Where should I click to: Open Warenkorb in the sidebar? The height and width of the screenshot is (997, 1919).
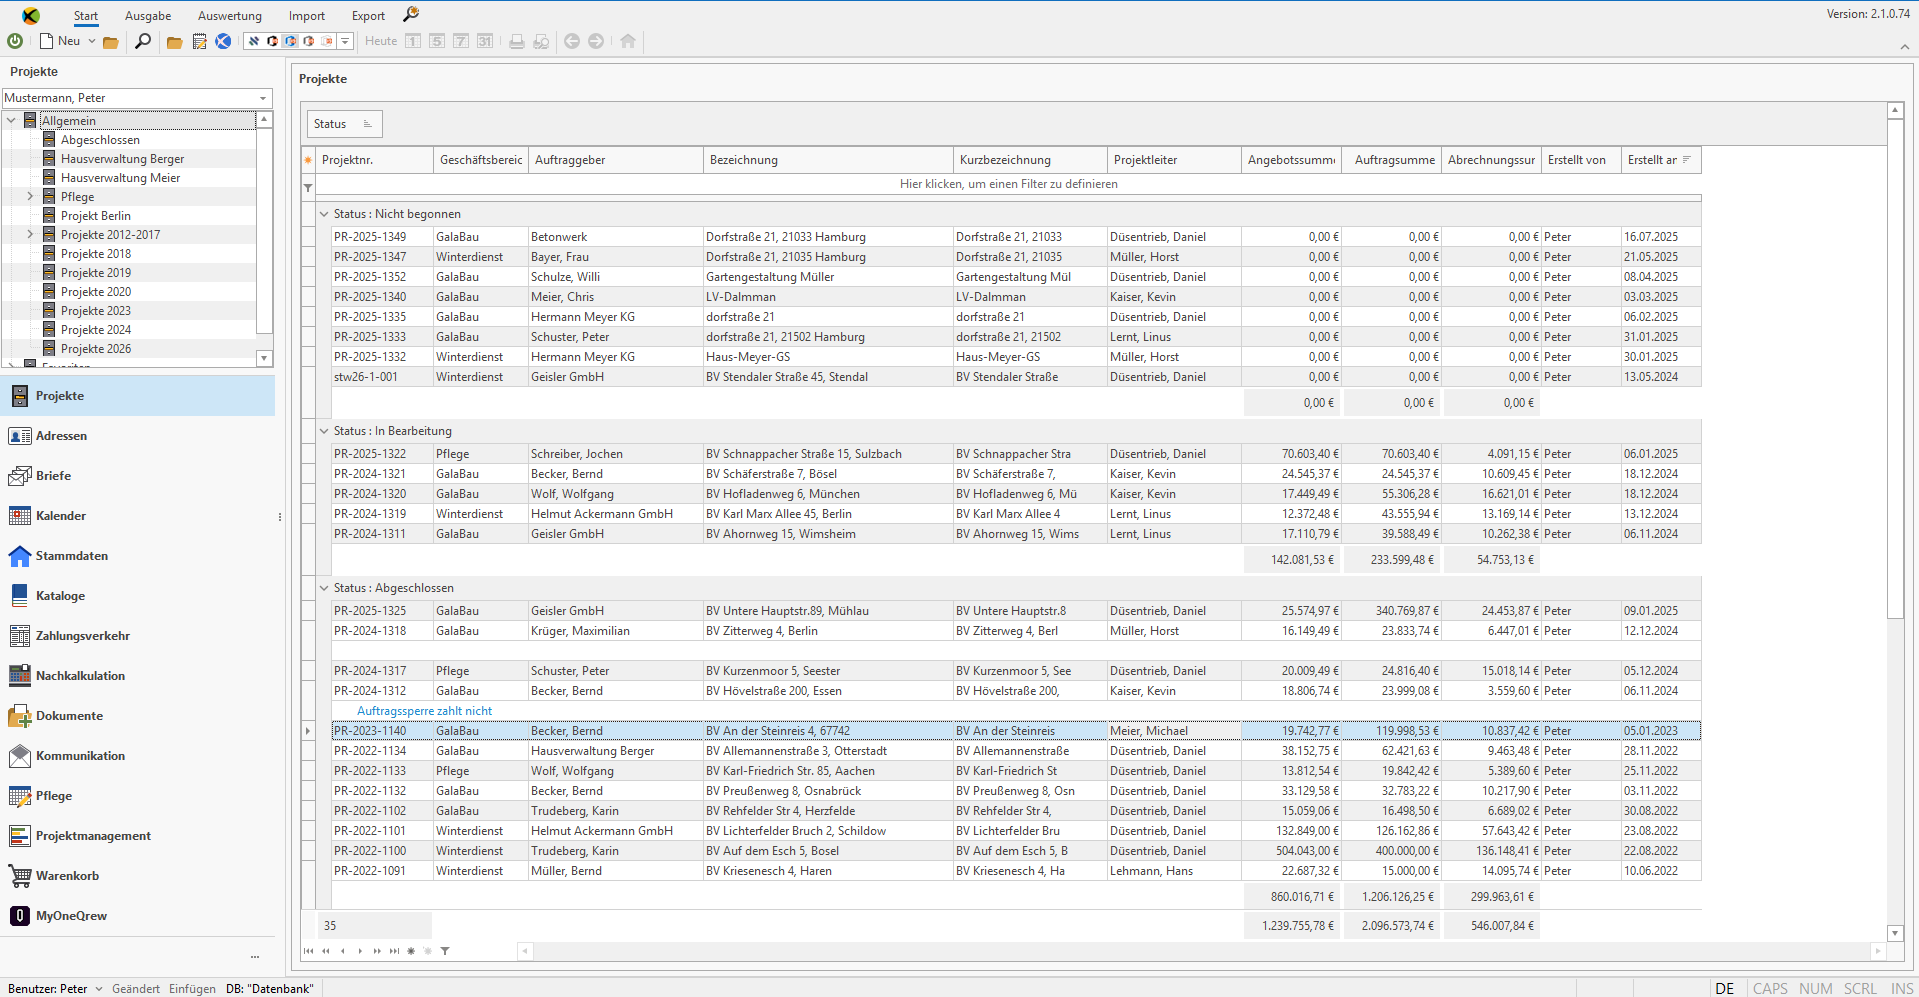(138, 876)
